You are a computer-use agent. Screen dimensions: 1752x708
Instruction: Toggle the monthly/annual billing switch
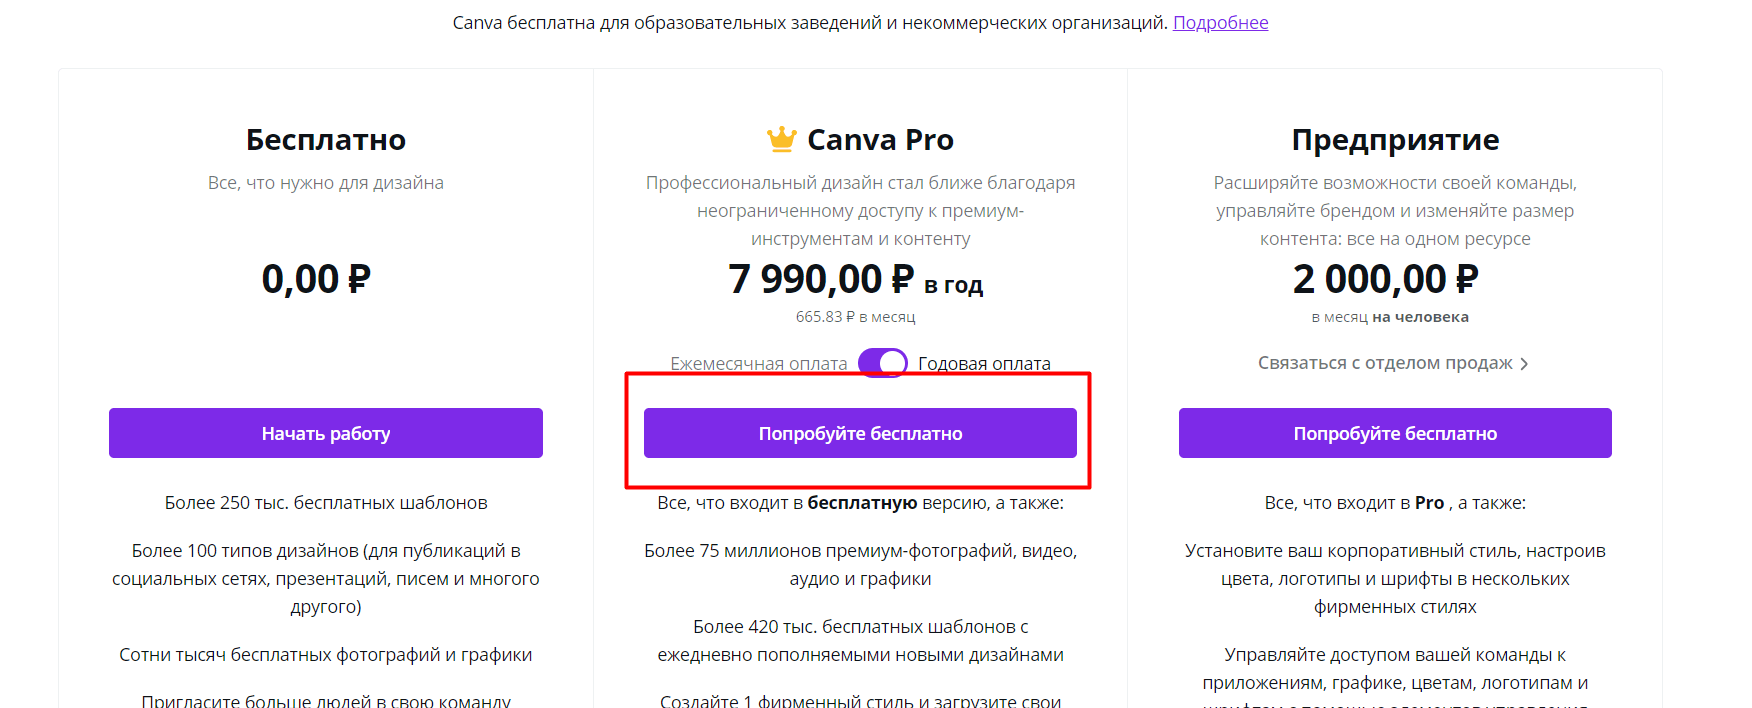[x=883, y=363]
